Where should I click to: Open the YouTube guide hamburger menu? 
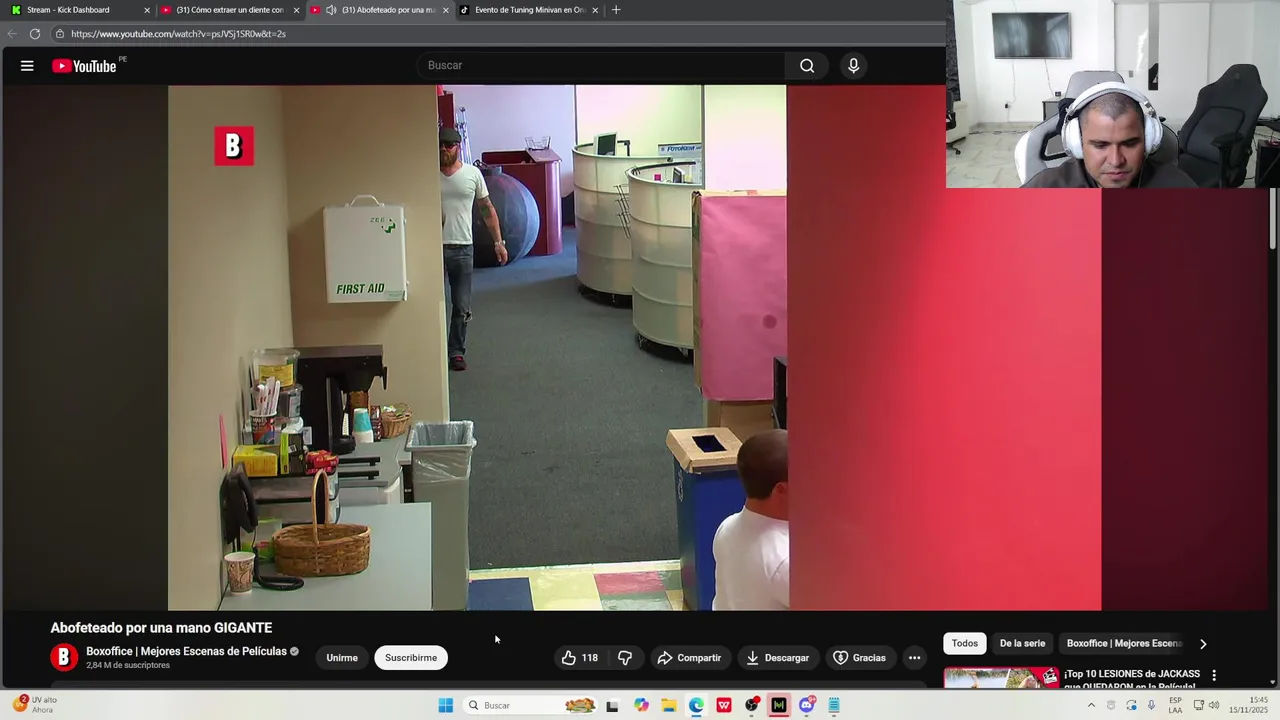27,66
